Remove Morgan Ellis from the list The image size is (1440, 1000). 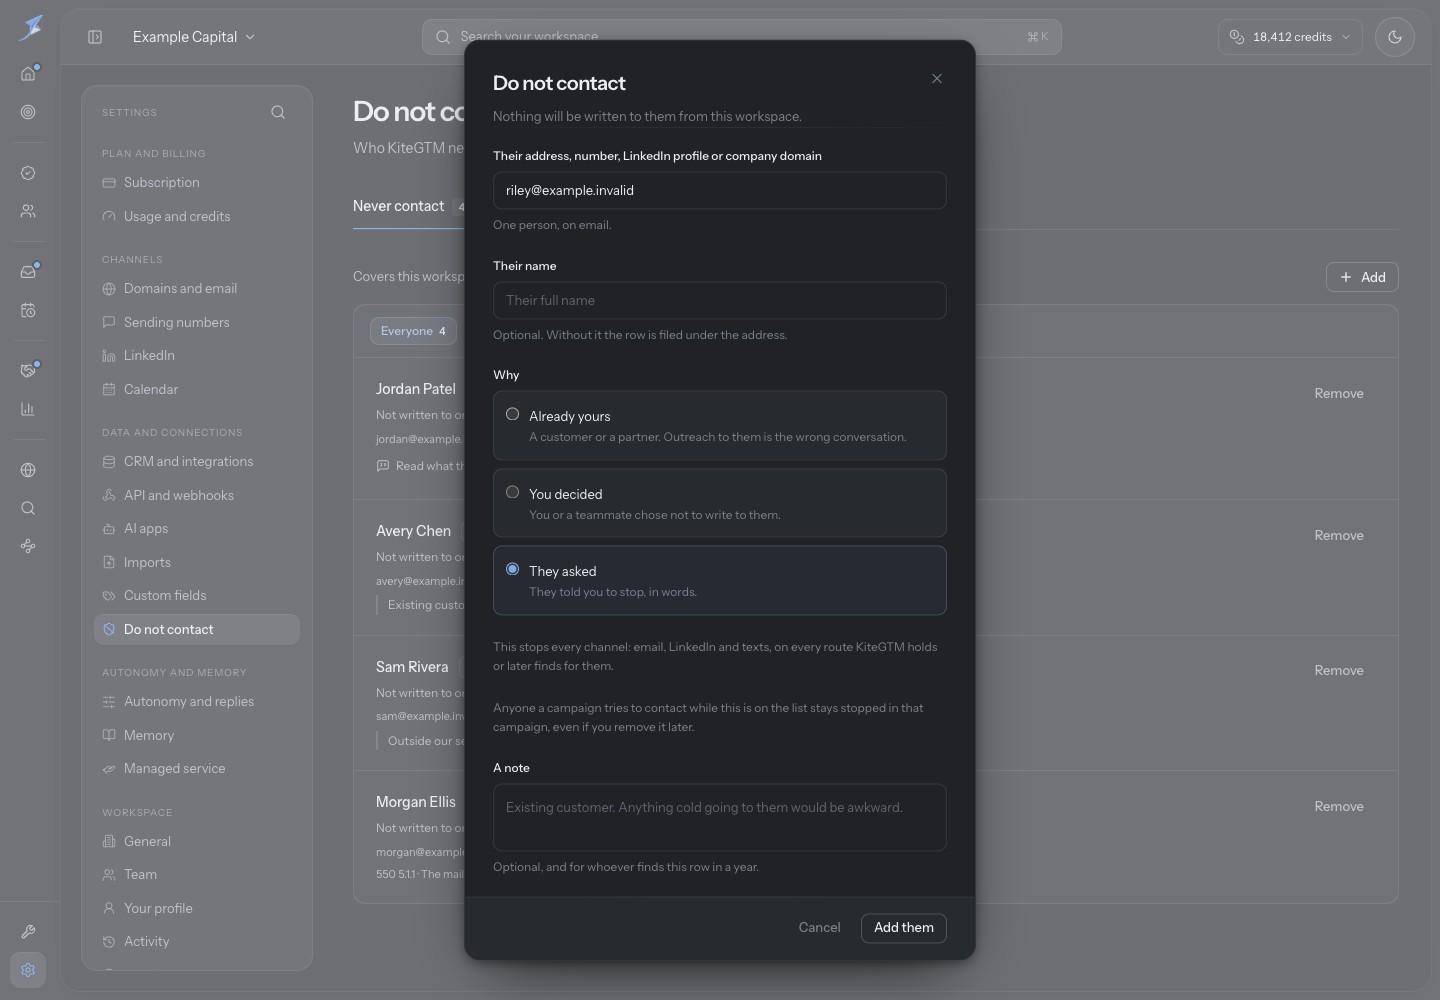(x=1339, y=807)
